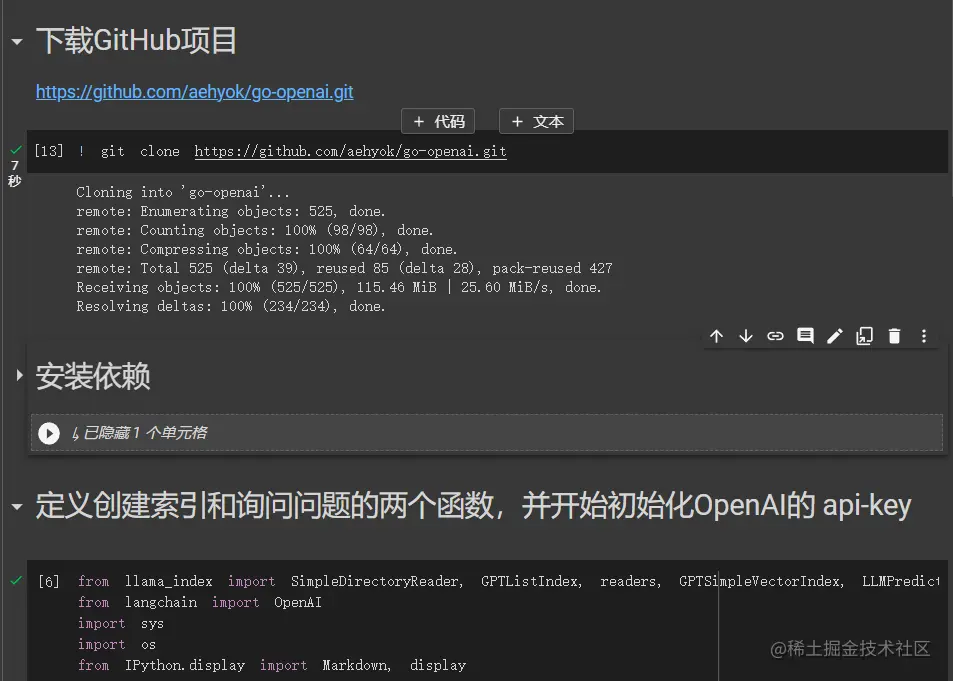The height and width of the screenshot is (681, 953).
Task: Edit the cell with pencil icon
Action: 835,336
